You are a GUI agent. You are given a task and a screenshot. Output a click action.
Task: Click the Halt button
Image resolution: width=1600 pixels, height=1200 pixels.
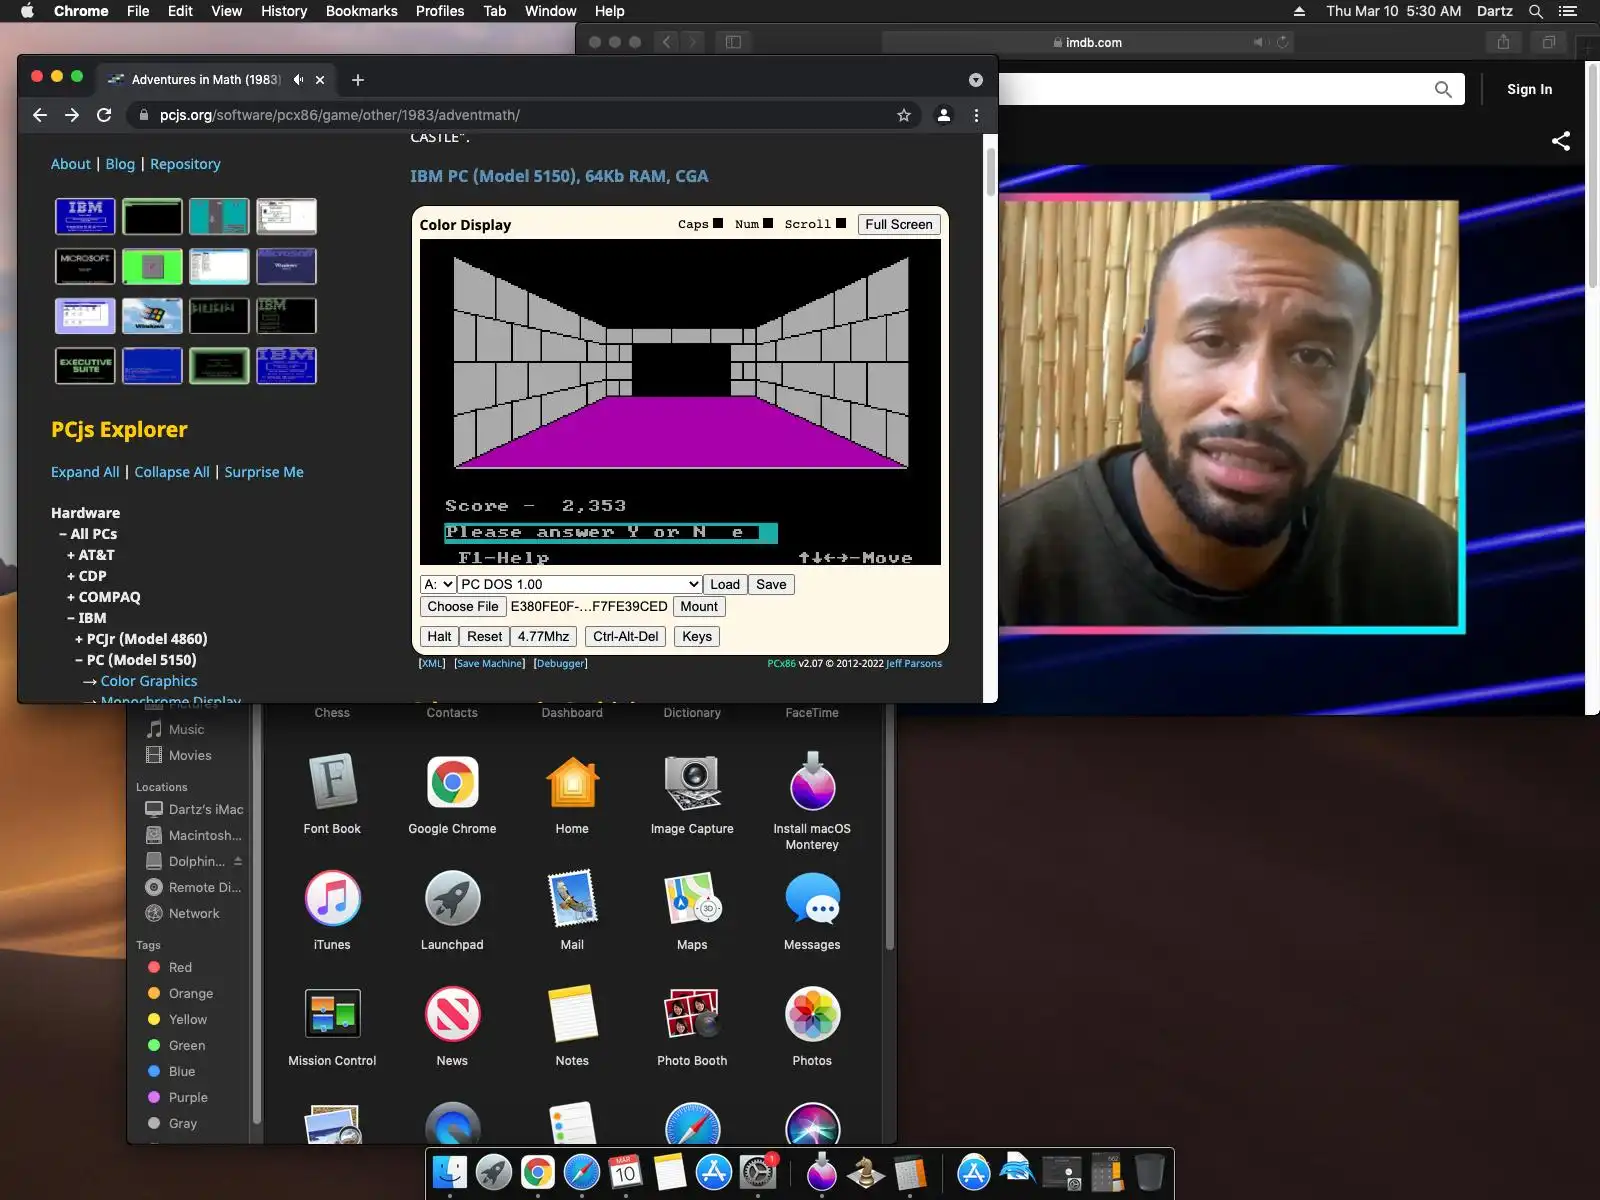[x=439, y=636]
